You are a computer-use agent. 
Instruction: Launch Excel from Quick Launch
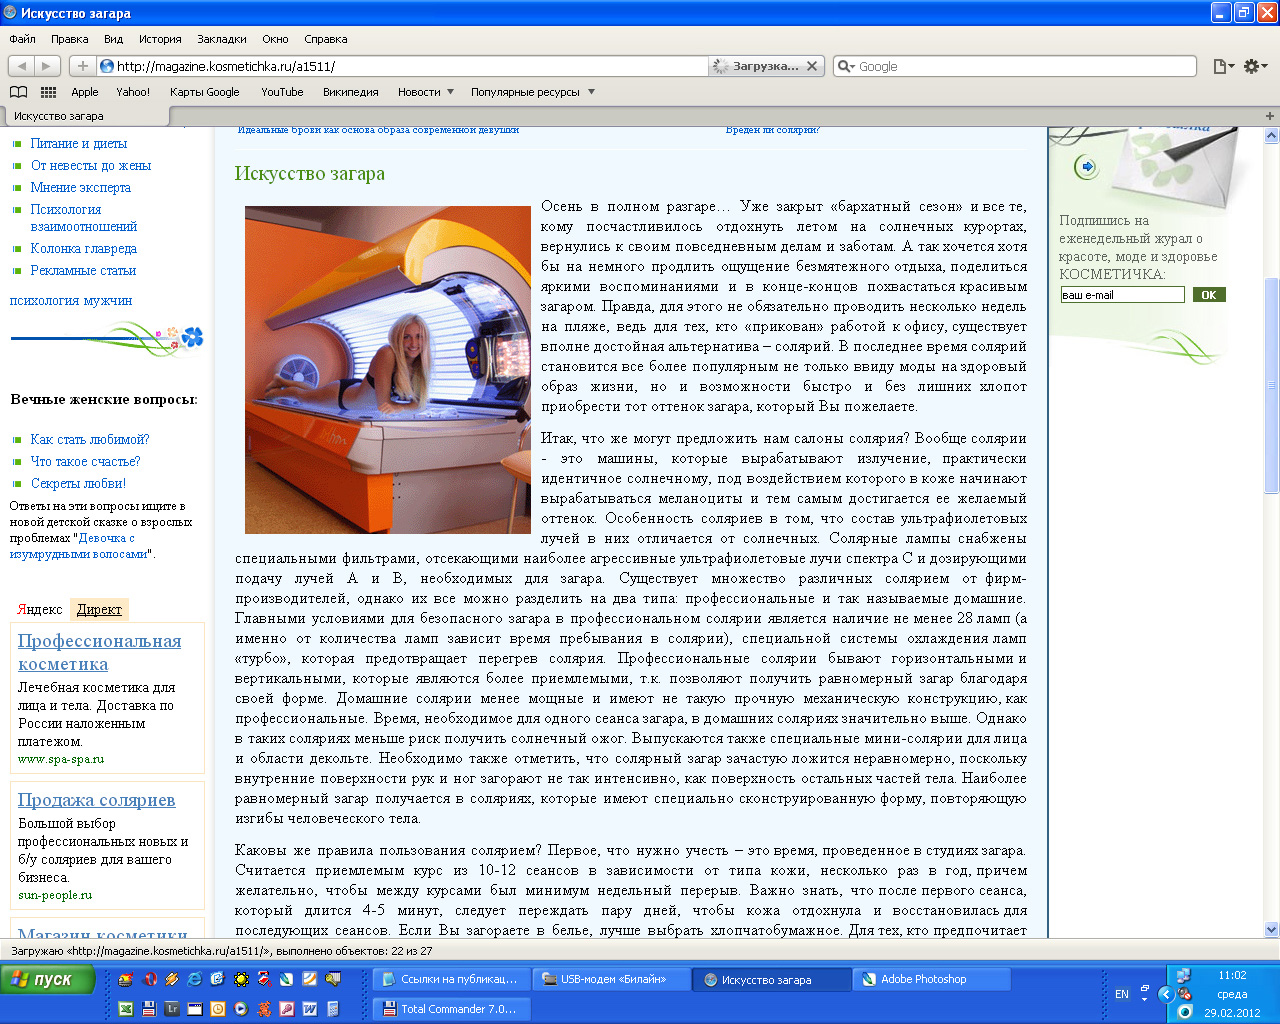point(126,1008)
